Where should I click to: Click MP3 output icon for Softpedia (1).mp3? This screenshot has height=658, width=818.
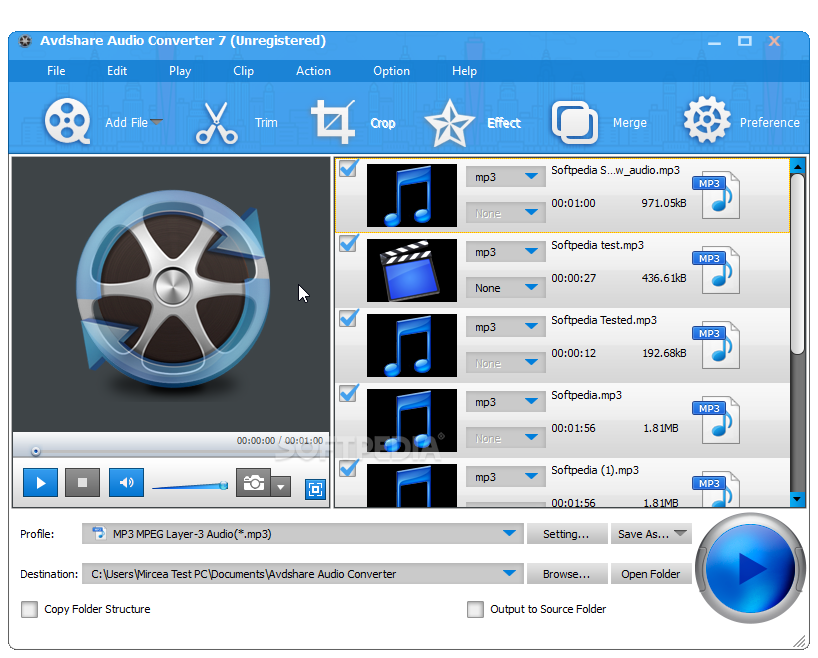coord(716,489)
